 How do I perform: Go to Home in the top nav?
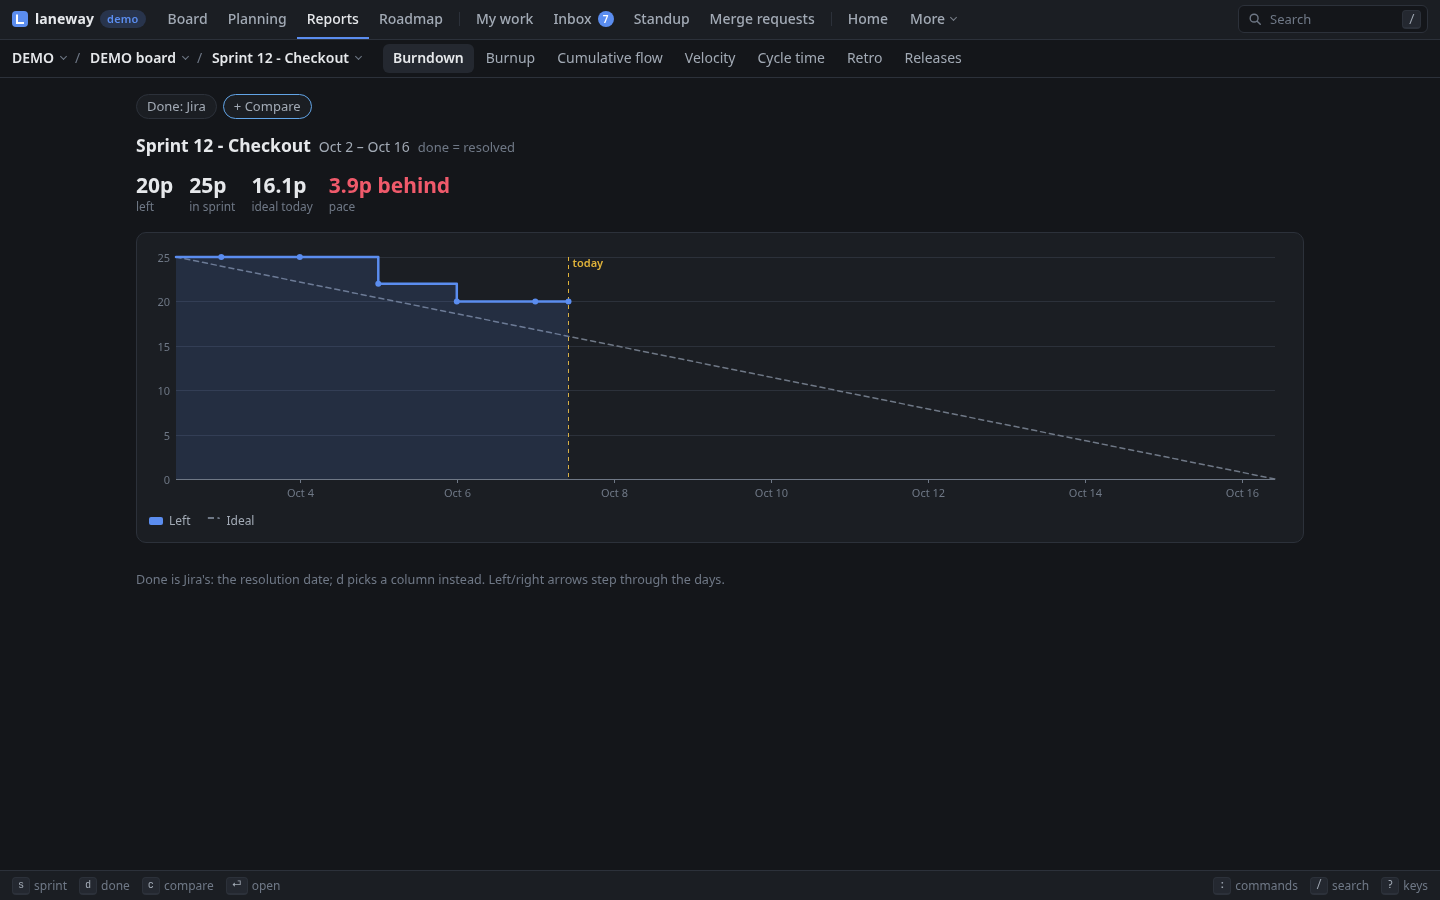pyautogui.click(x=868, y=19)
